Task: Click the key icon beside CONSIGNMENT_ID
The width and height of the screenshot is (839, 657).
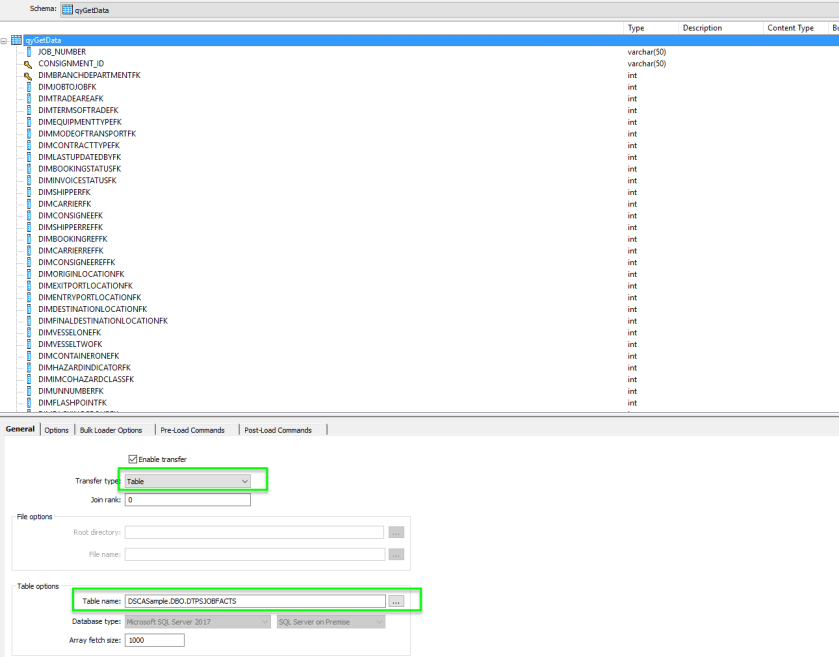Action: point(28,63)
